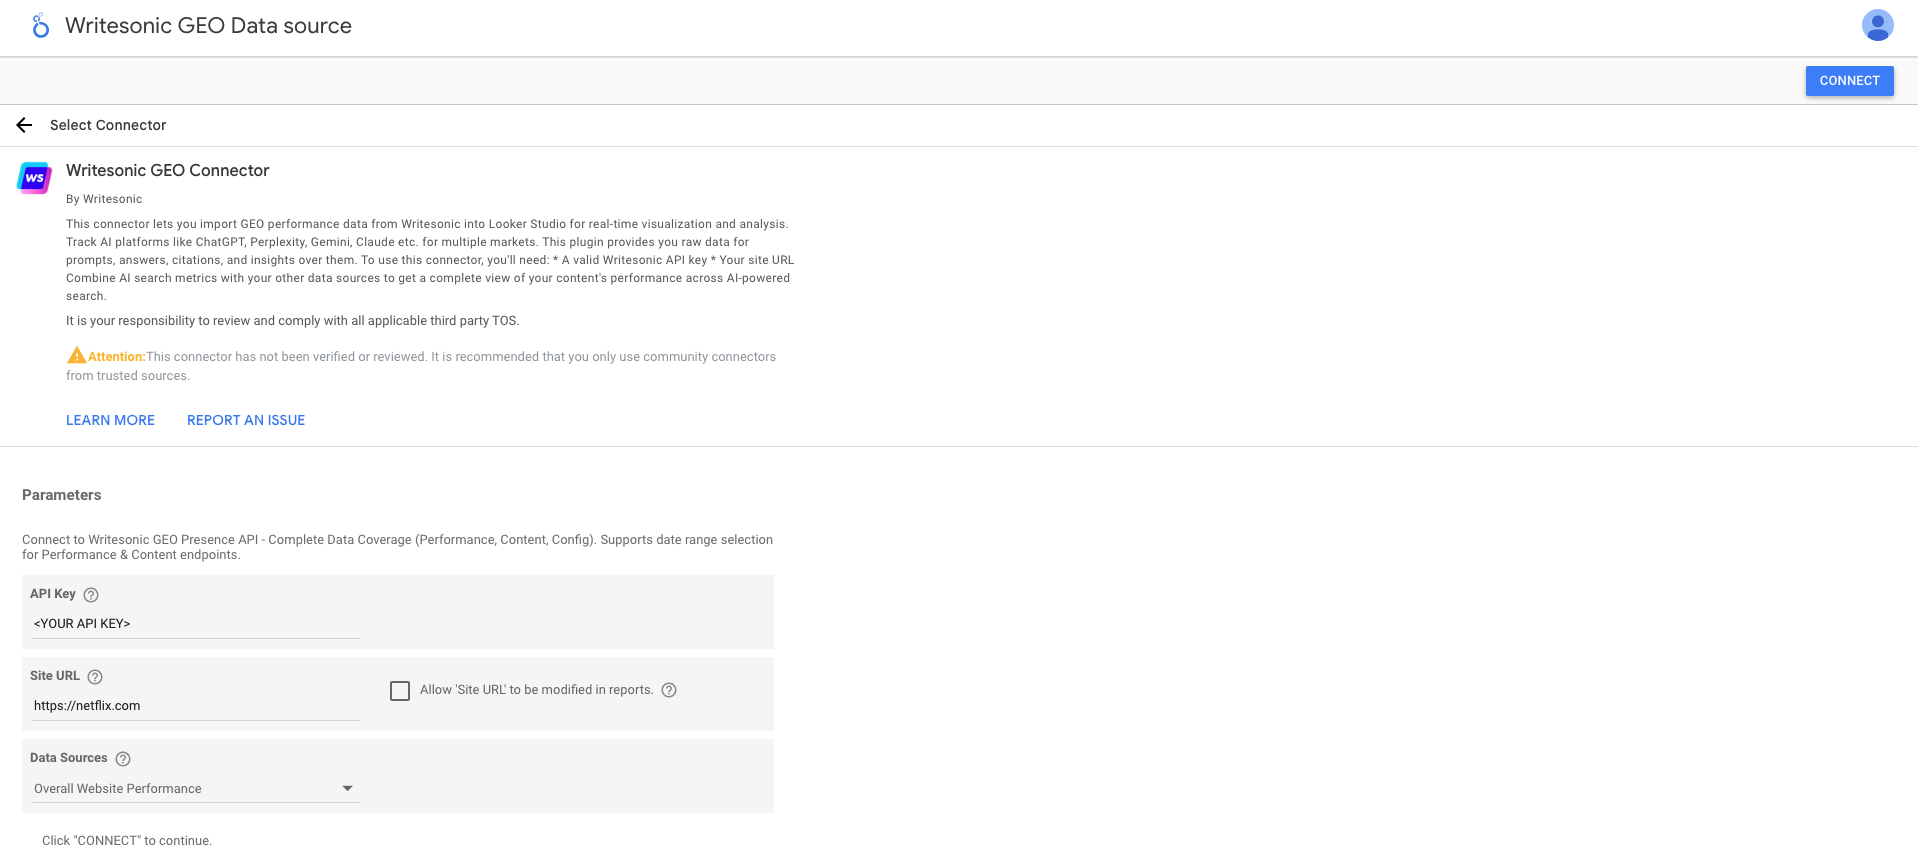The height and width of the screenshot is (865, 1918).
Task: Click the Looker Studio logo icon
Action: [40, 26]
